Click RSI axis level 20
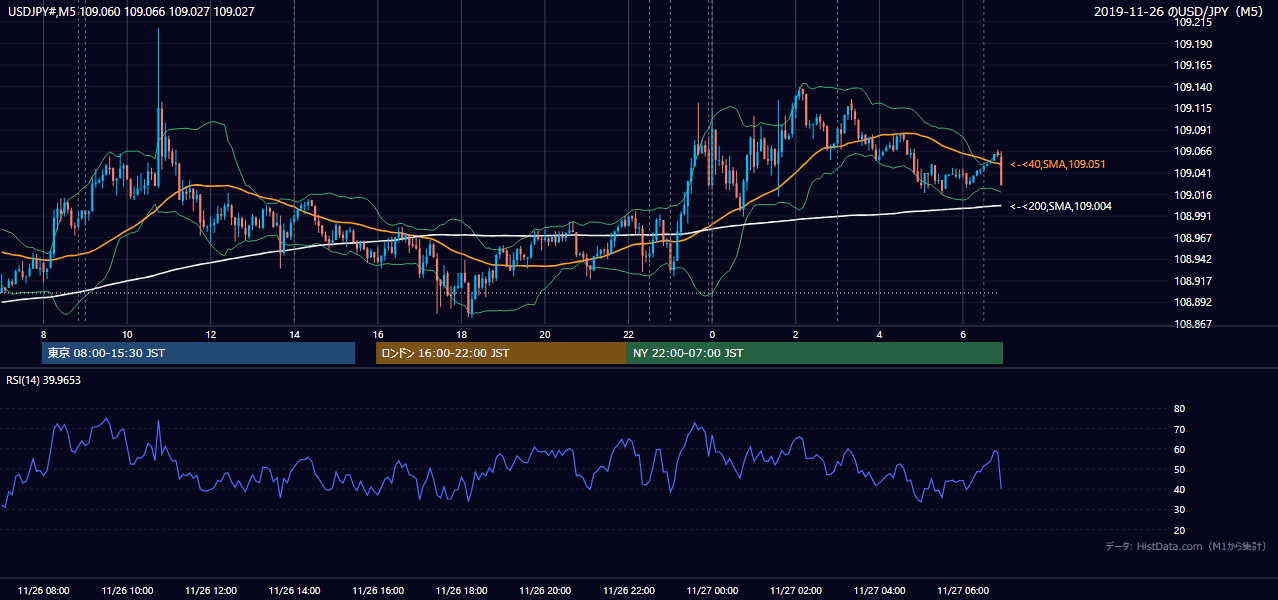 [1179, 530]
